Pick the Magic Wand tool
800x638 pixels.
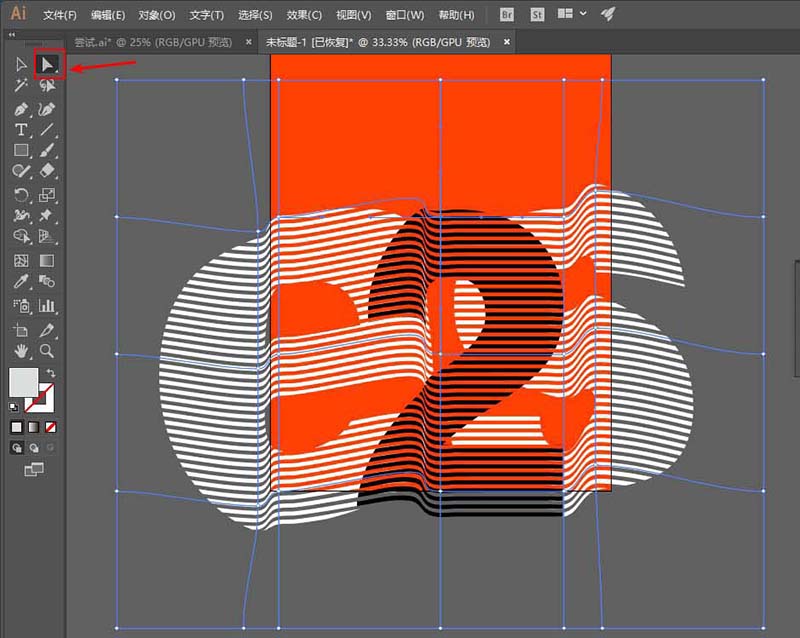pos(21,85)
